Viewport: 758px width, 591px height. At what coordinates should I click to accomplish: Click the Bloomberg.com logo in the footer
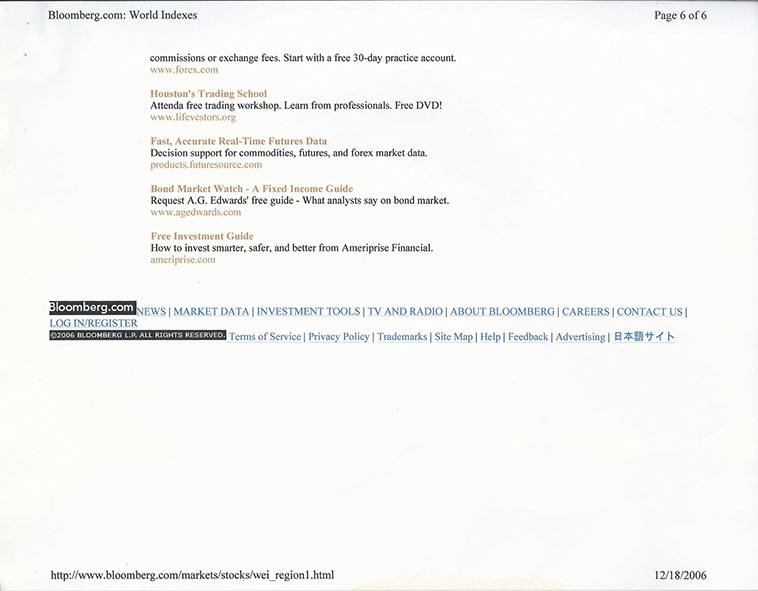(92, 307)
